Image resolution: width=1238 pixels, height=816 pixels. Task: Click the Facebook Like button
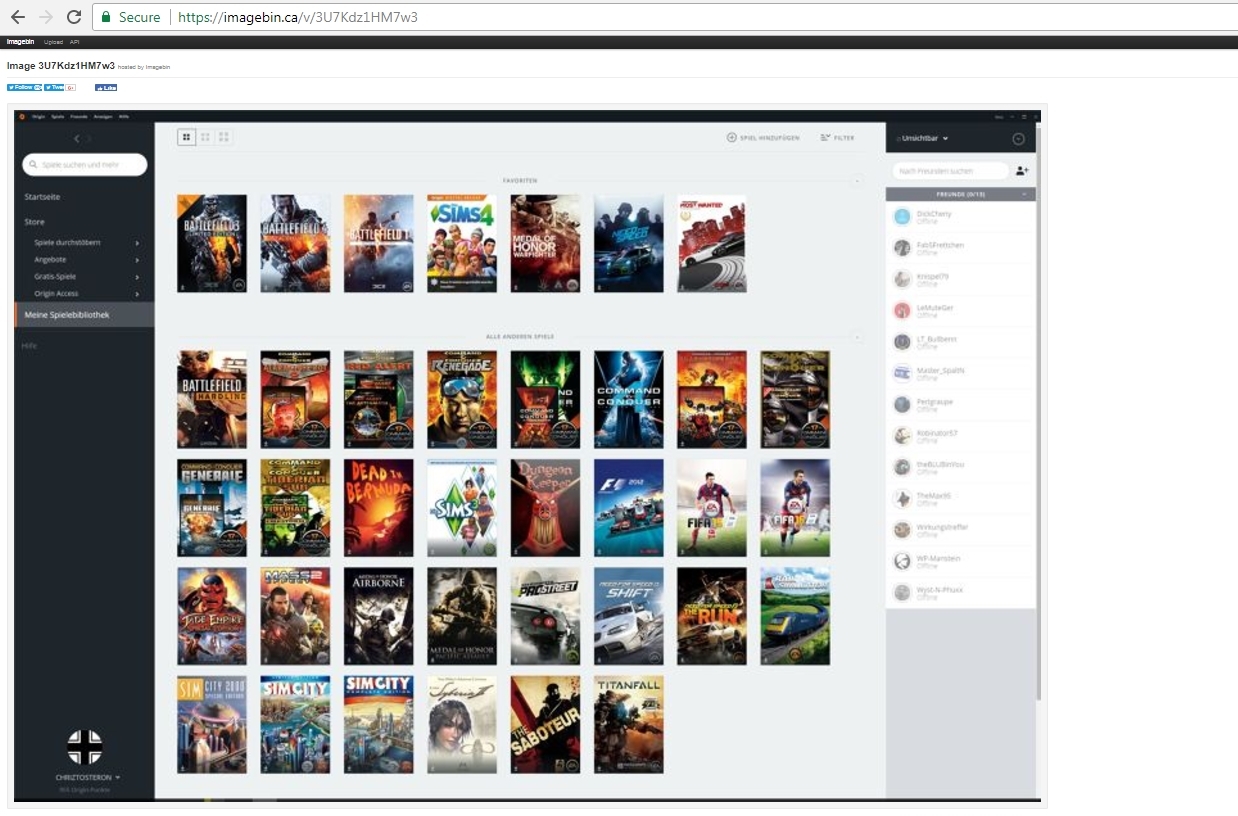click(x=106, y=87)
